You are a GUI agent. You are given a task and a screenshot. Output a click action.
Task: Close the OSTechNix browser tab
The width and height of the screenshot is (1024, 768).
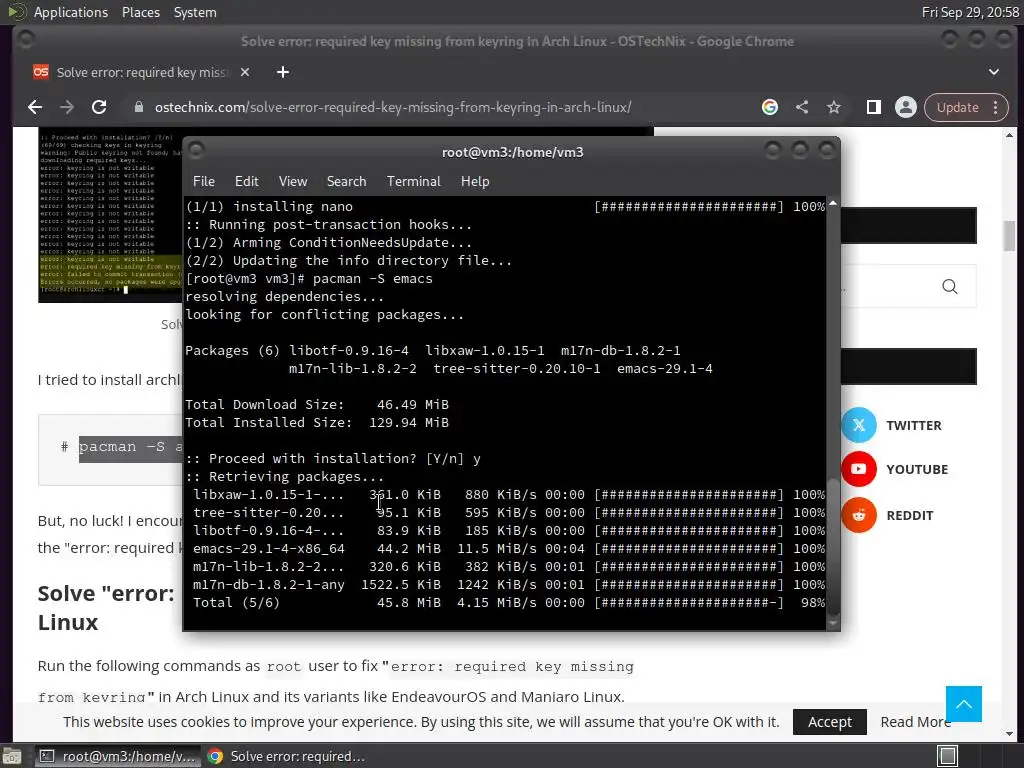245,72
